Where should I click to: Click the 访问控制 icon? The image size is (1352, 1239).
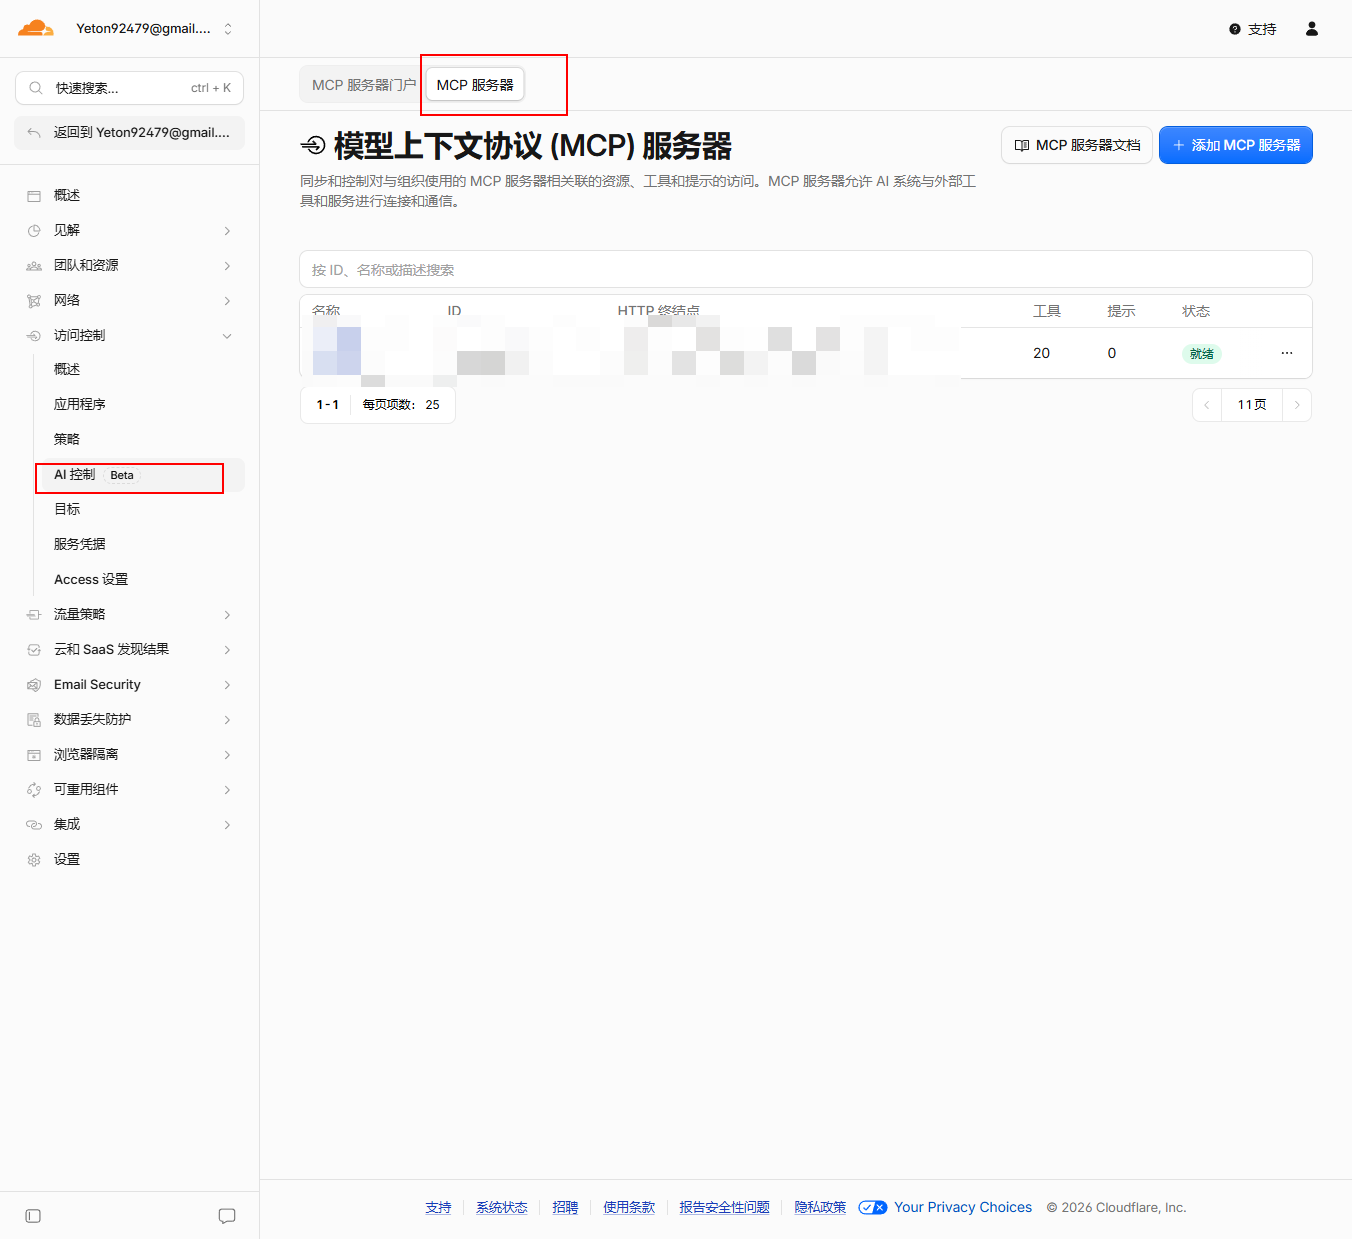34,336
